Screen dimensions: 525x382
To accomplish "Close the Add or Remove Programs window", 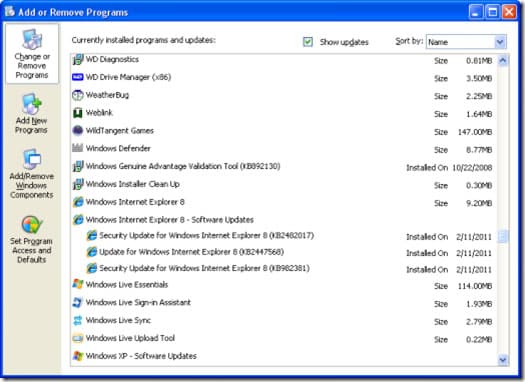I will 509,12.
